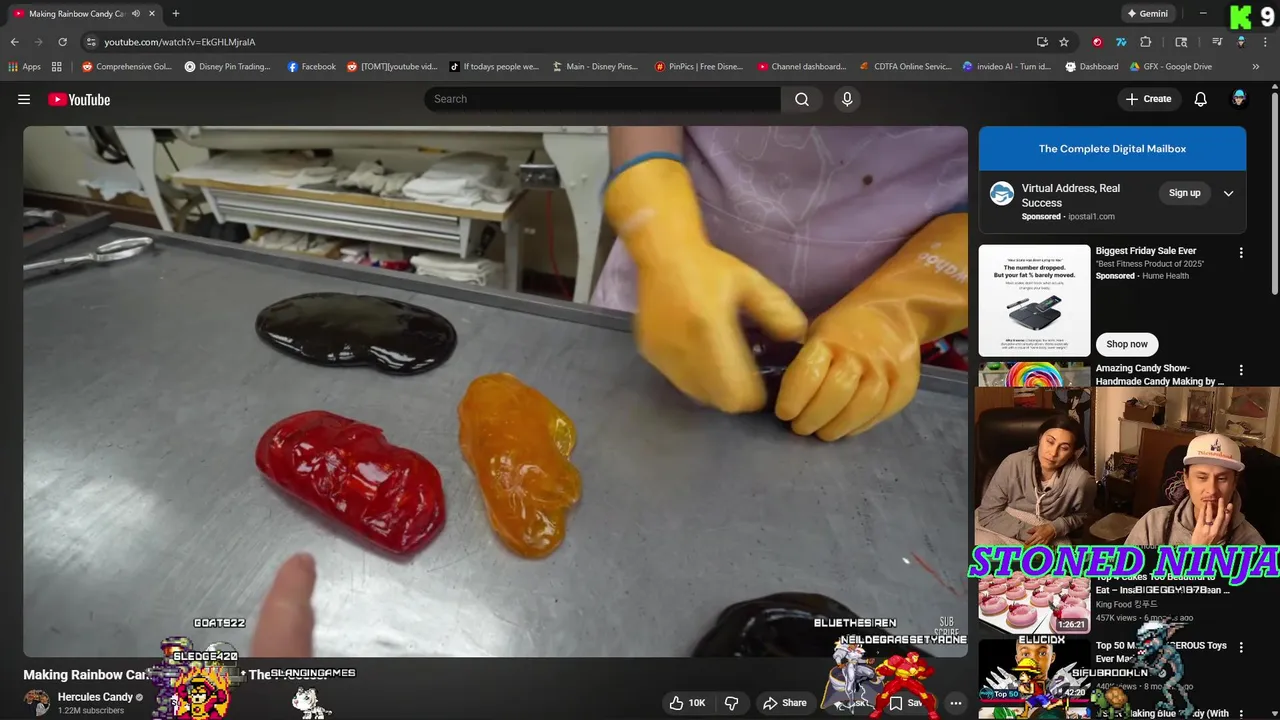Like the video with thumbs up
Image resolution: width=1280 pixels, height=720 pixels.
pos(687,703)
